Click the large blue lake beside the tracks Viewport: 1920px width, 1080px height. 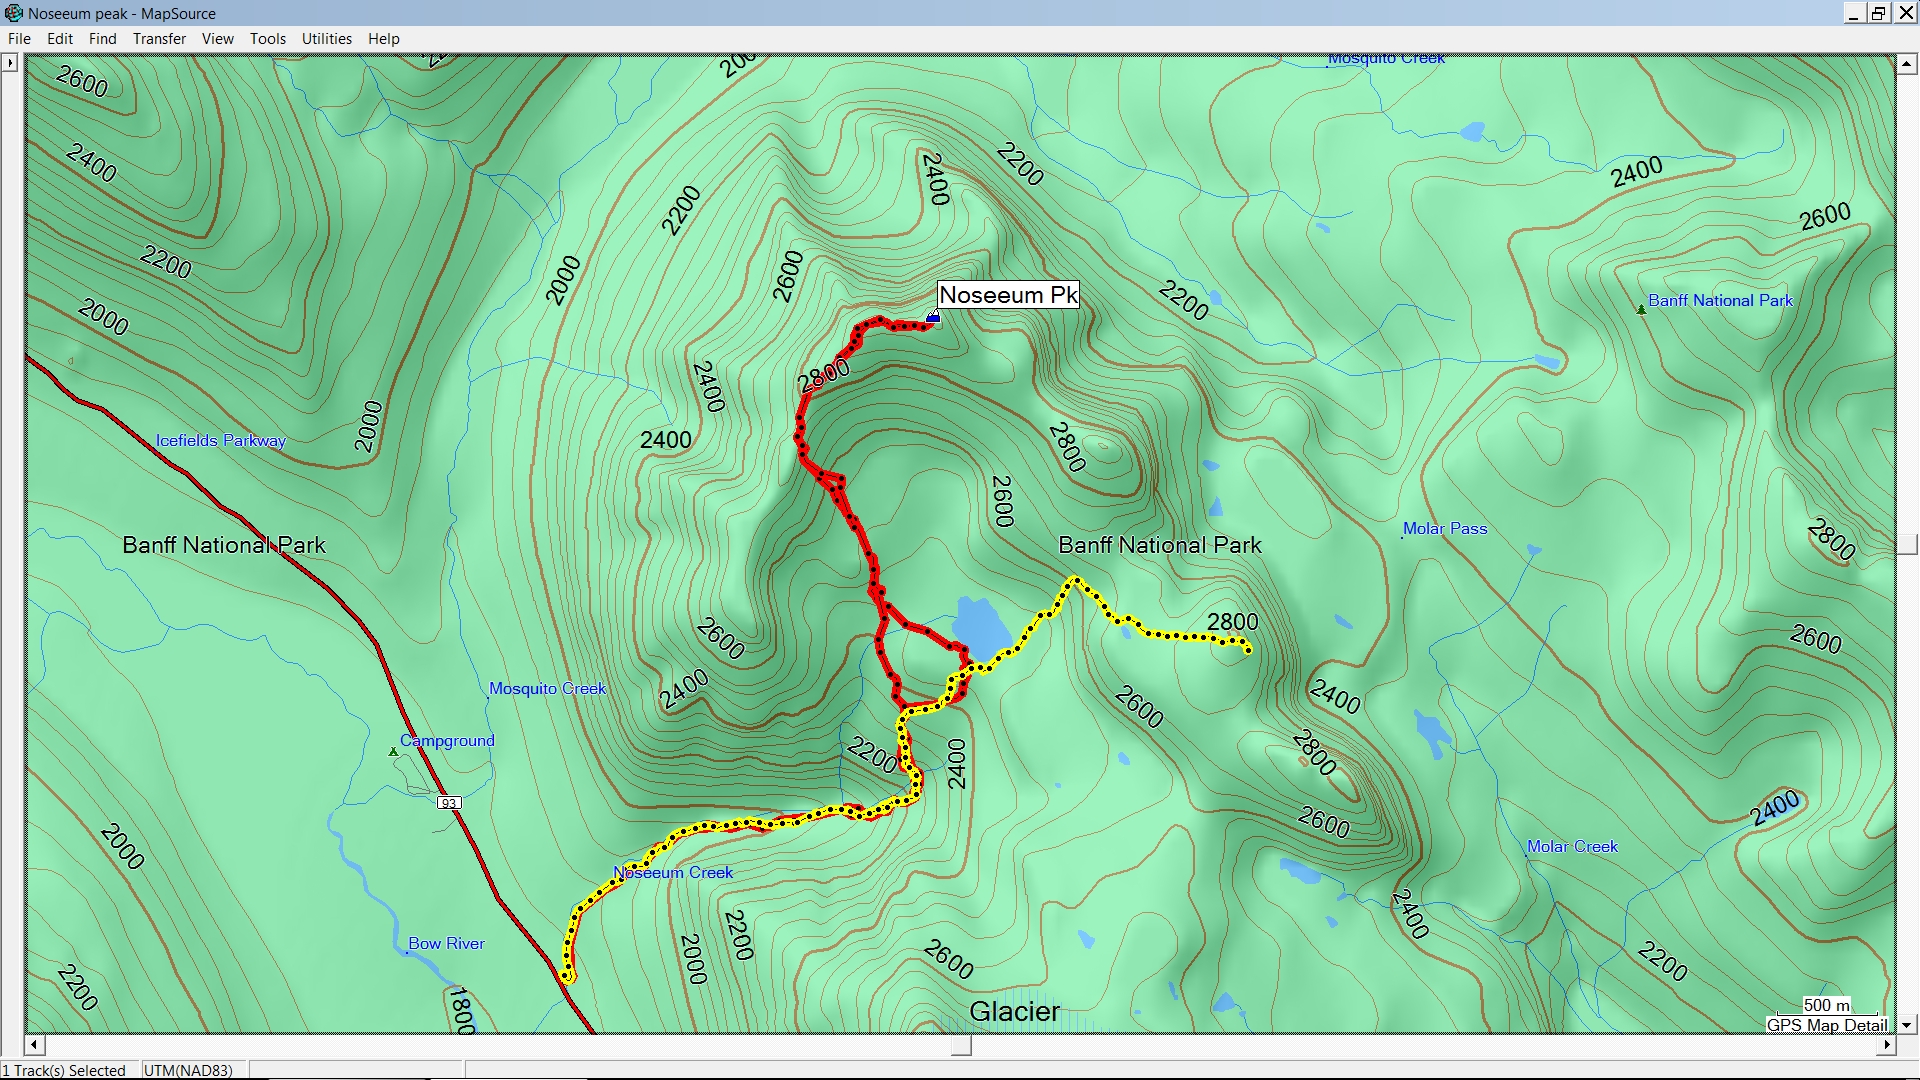[x=981, y=627]
